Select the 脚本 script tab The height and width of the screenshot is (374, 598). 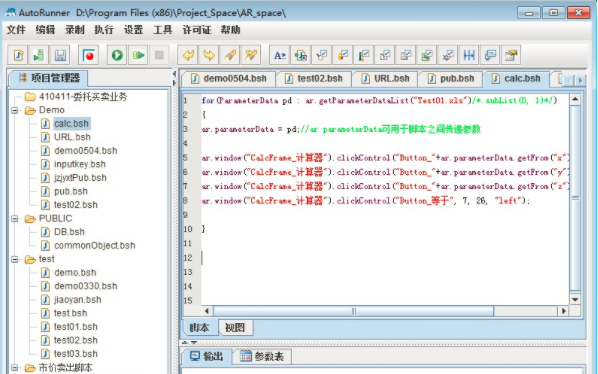click(199, 328)
